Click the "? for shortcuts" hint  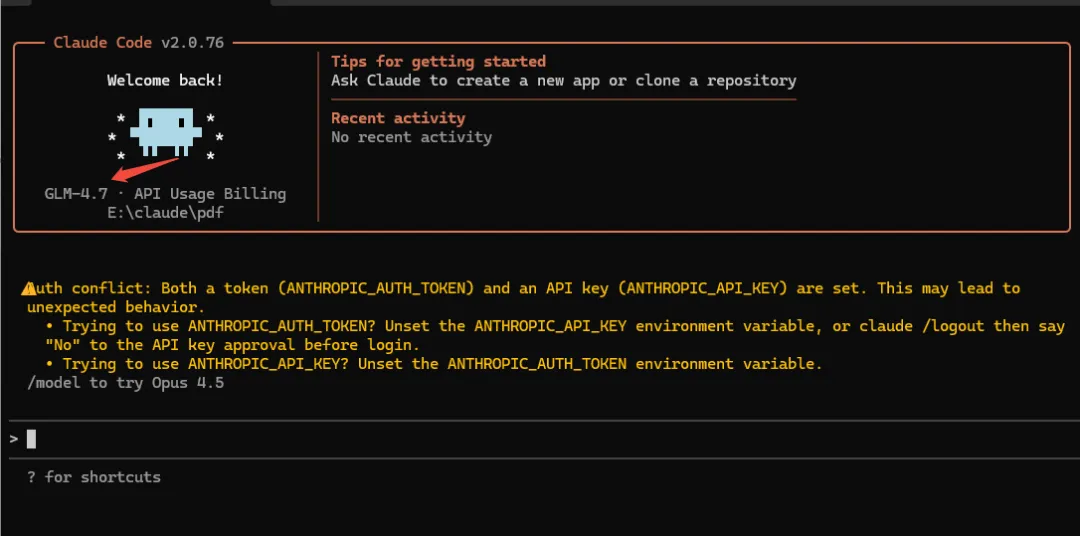[94, 477]
